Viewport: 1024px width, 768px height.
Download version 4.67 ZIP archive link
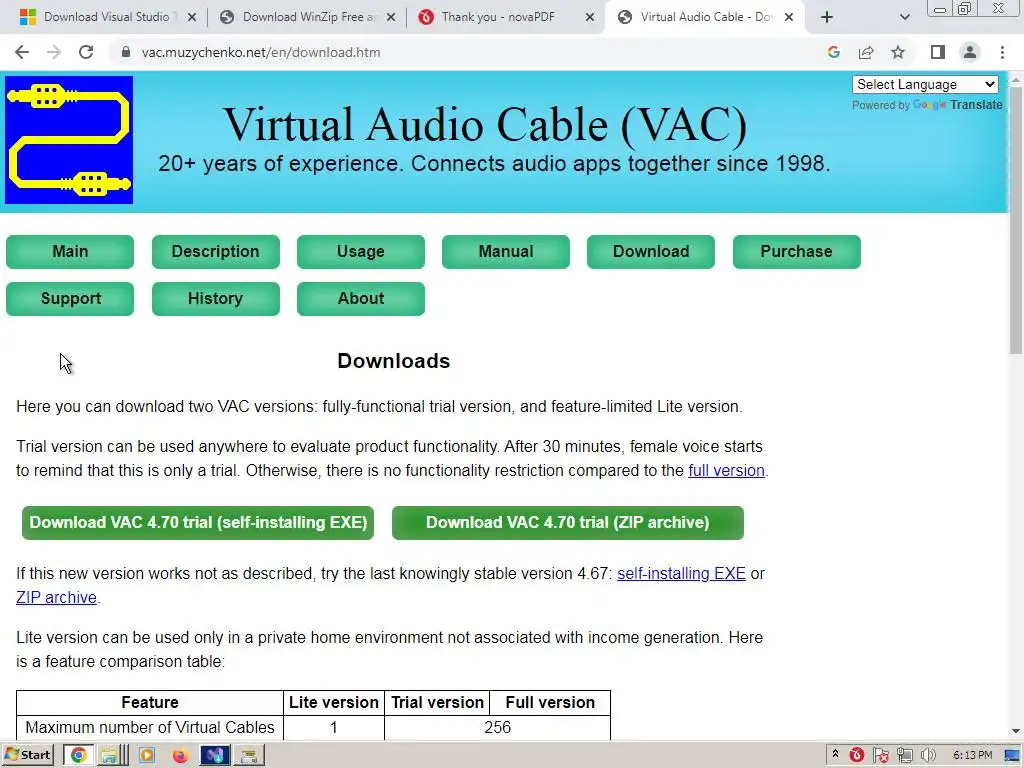pos(56,598)
